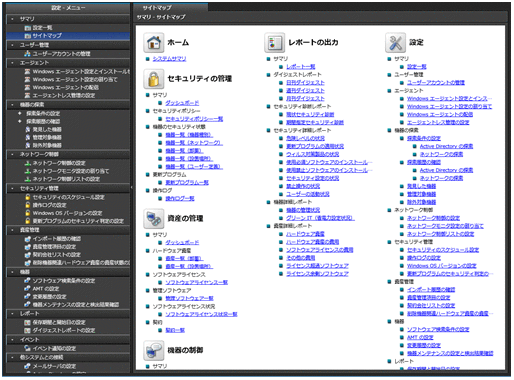Click icon beside インポート履歴の確認 in the left menu
The height and width of the screenshot is (380, 514).
(x=28, y=239)
